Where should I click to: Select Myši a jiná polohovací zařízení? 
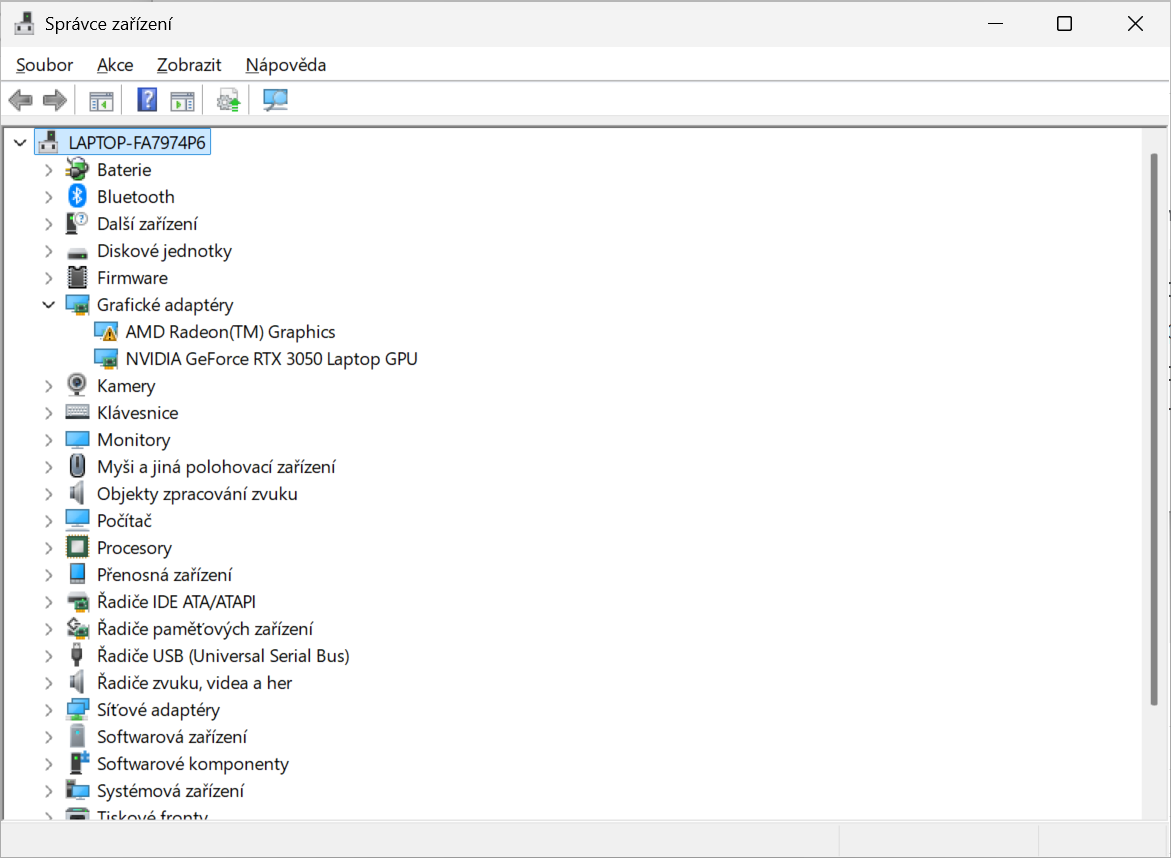(x=216, y=467)
